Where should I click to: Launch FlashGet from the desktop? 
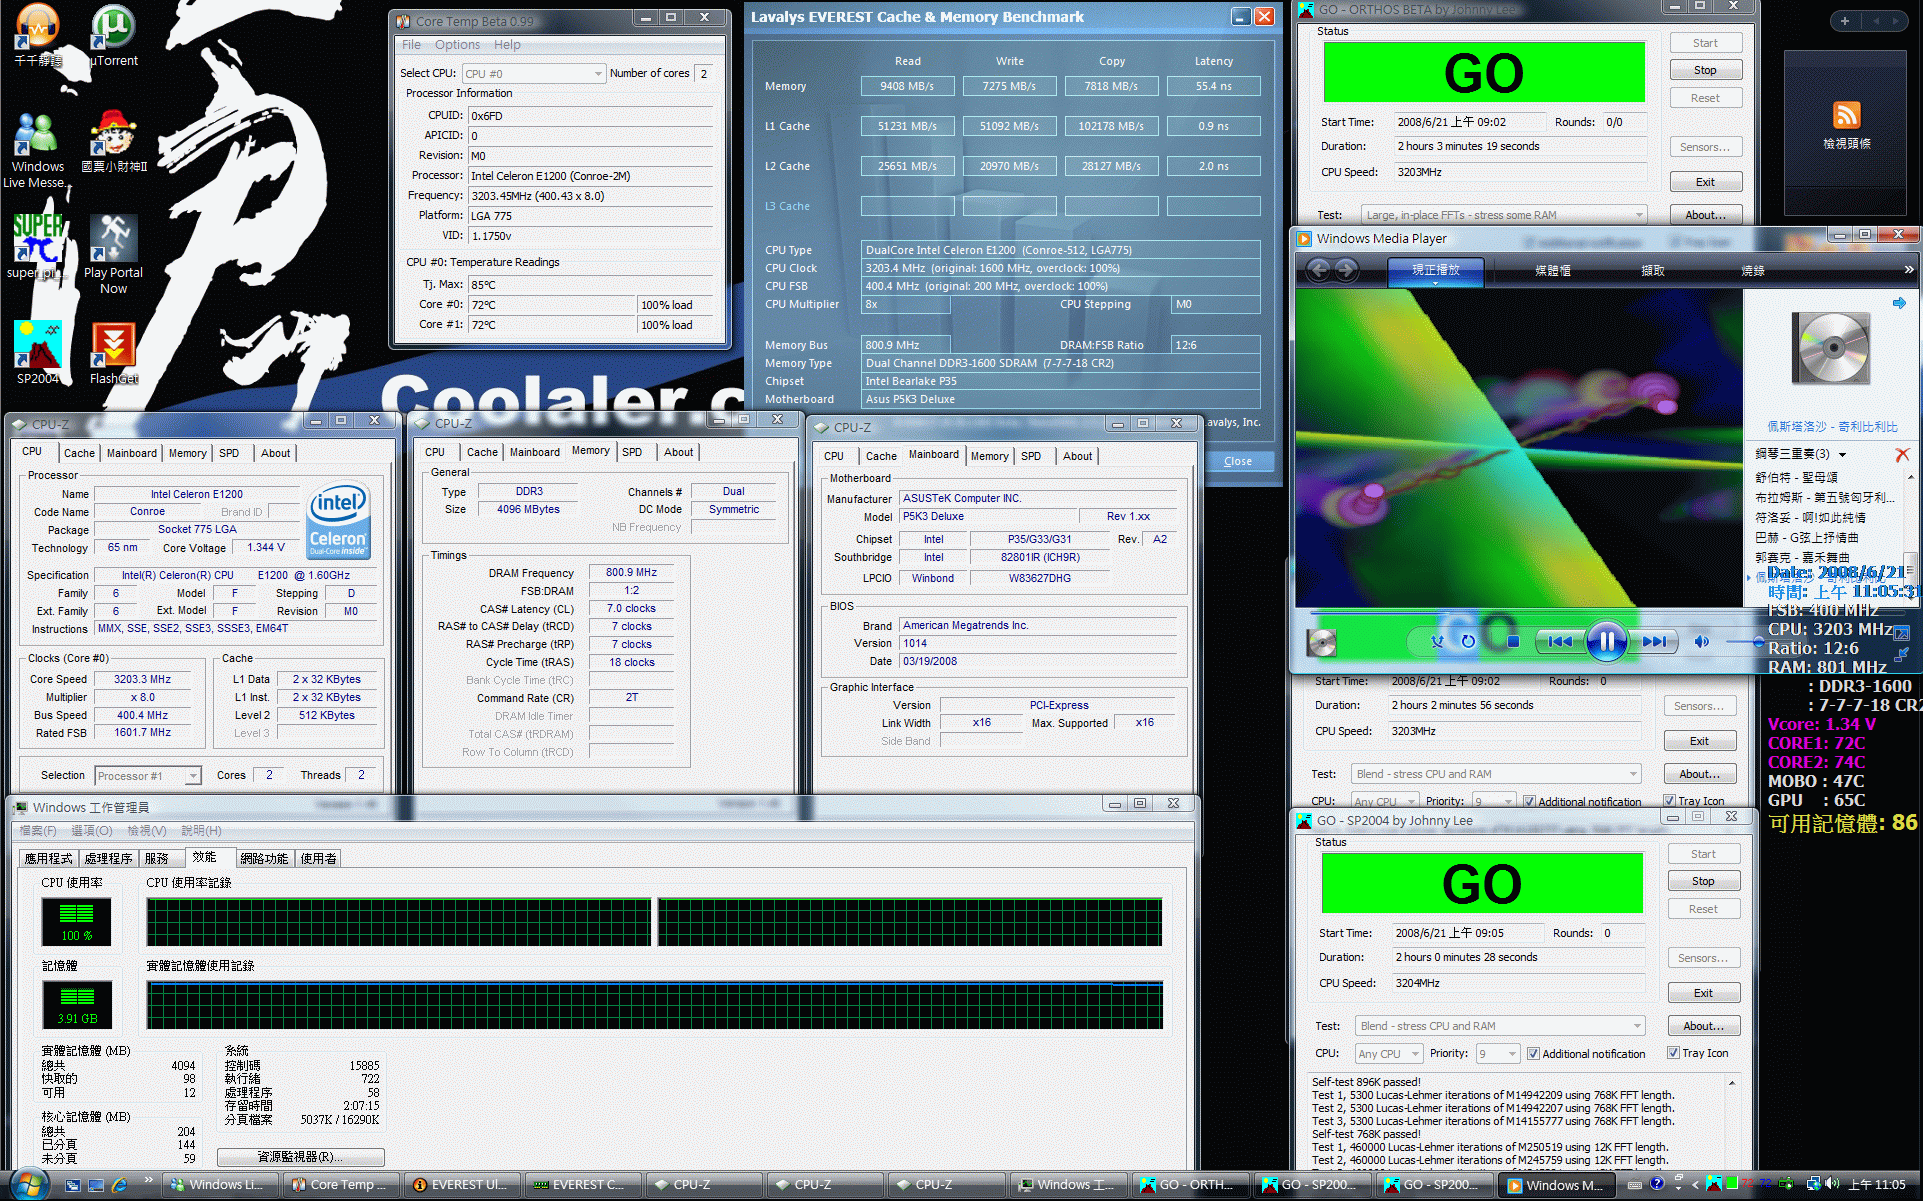pos(114,353)
